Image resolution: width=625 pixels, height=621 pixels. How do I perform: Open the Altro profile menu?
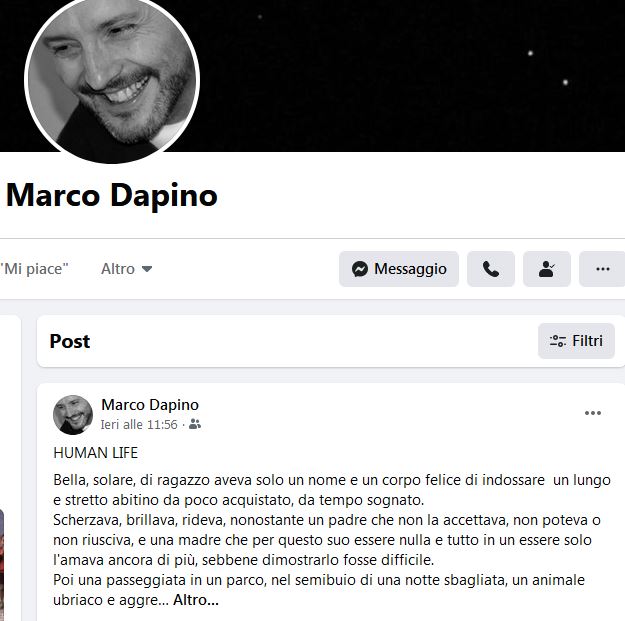126,269
